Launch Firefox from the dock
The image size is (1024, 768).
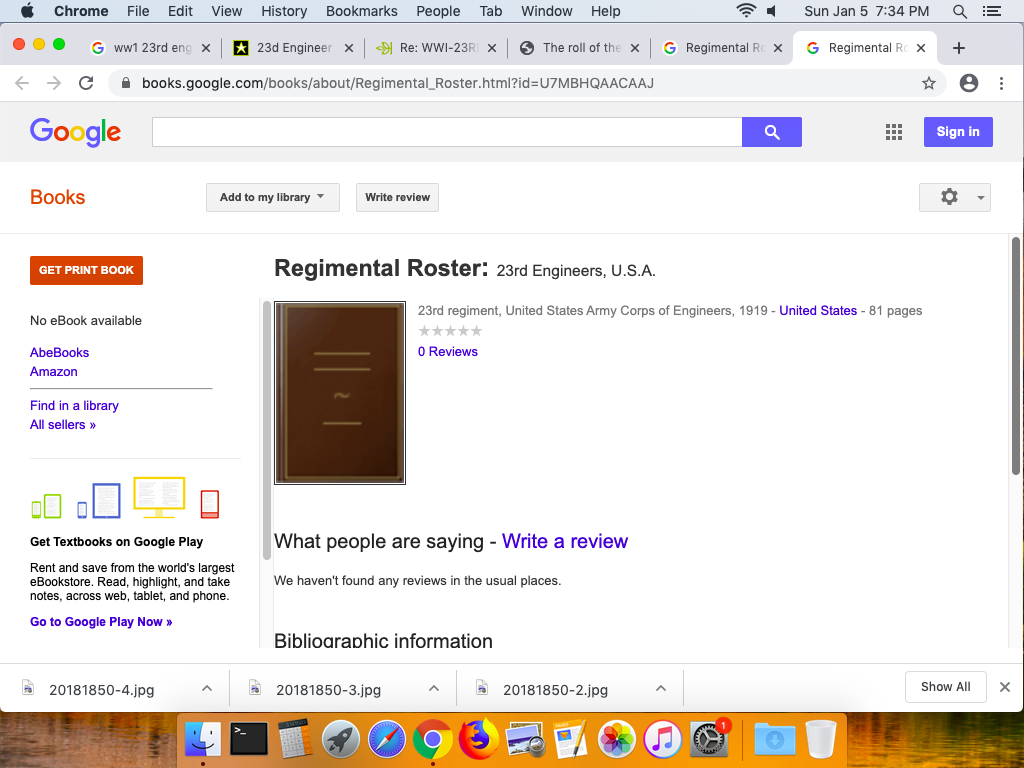pos(479,739)
